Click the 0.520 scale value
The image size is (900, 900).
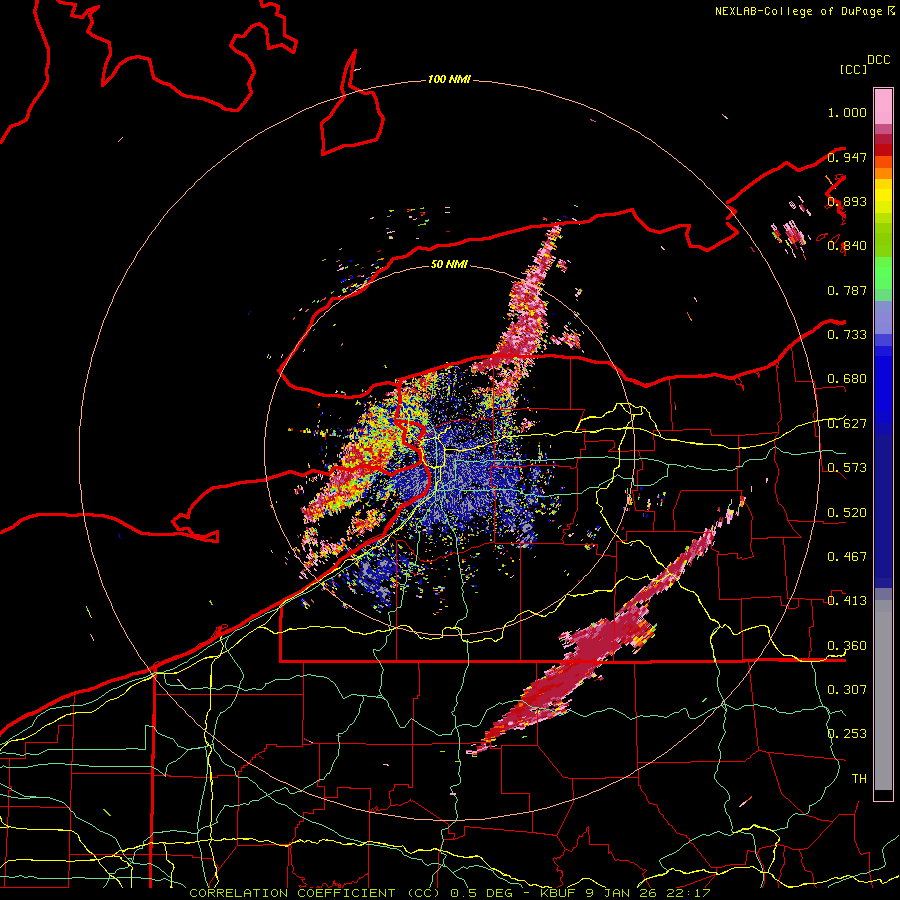click(x=847, y=513)
